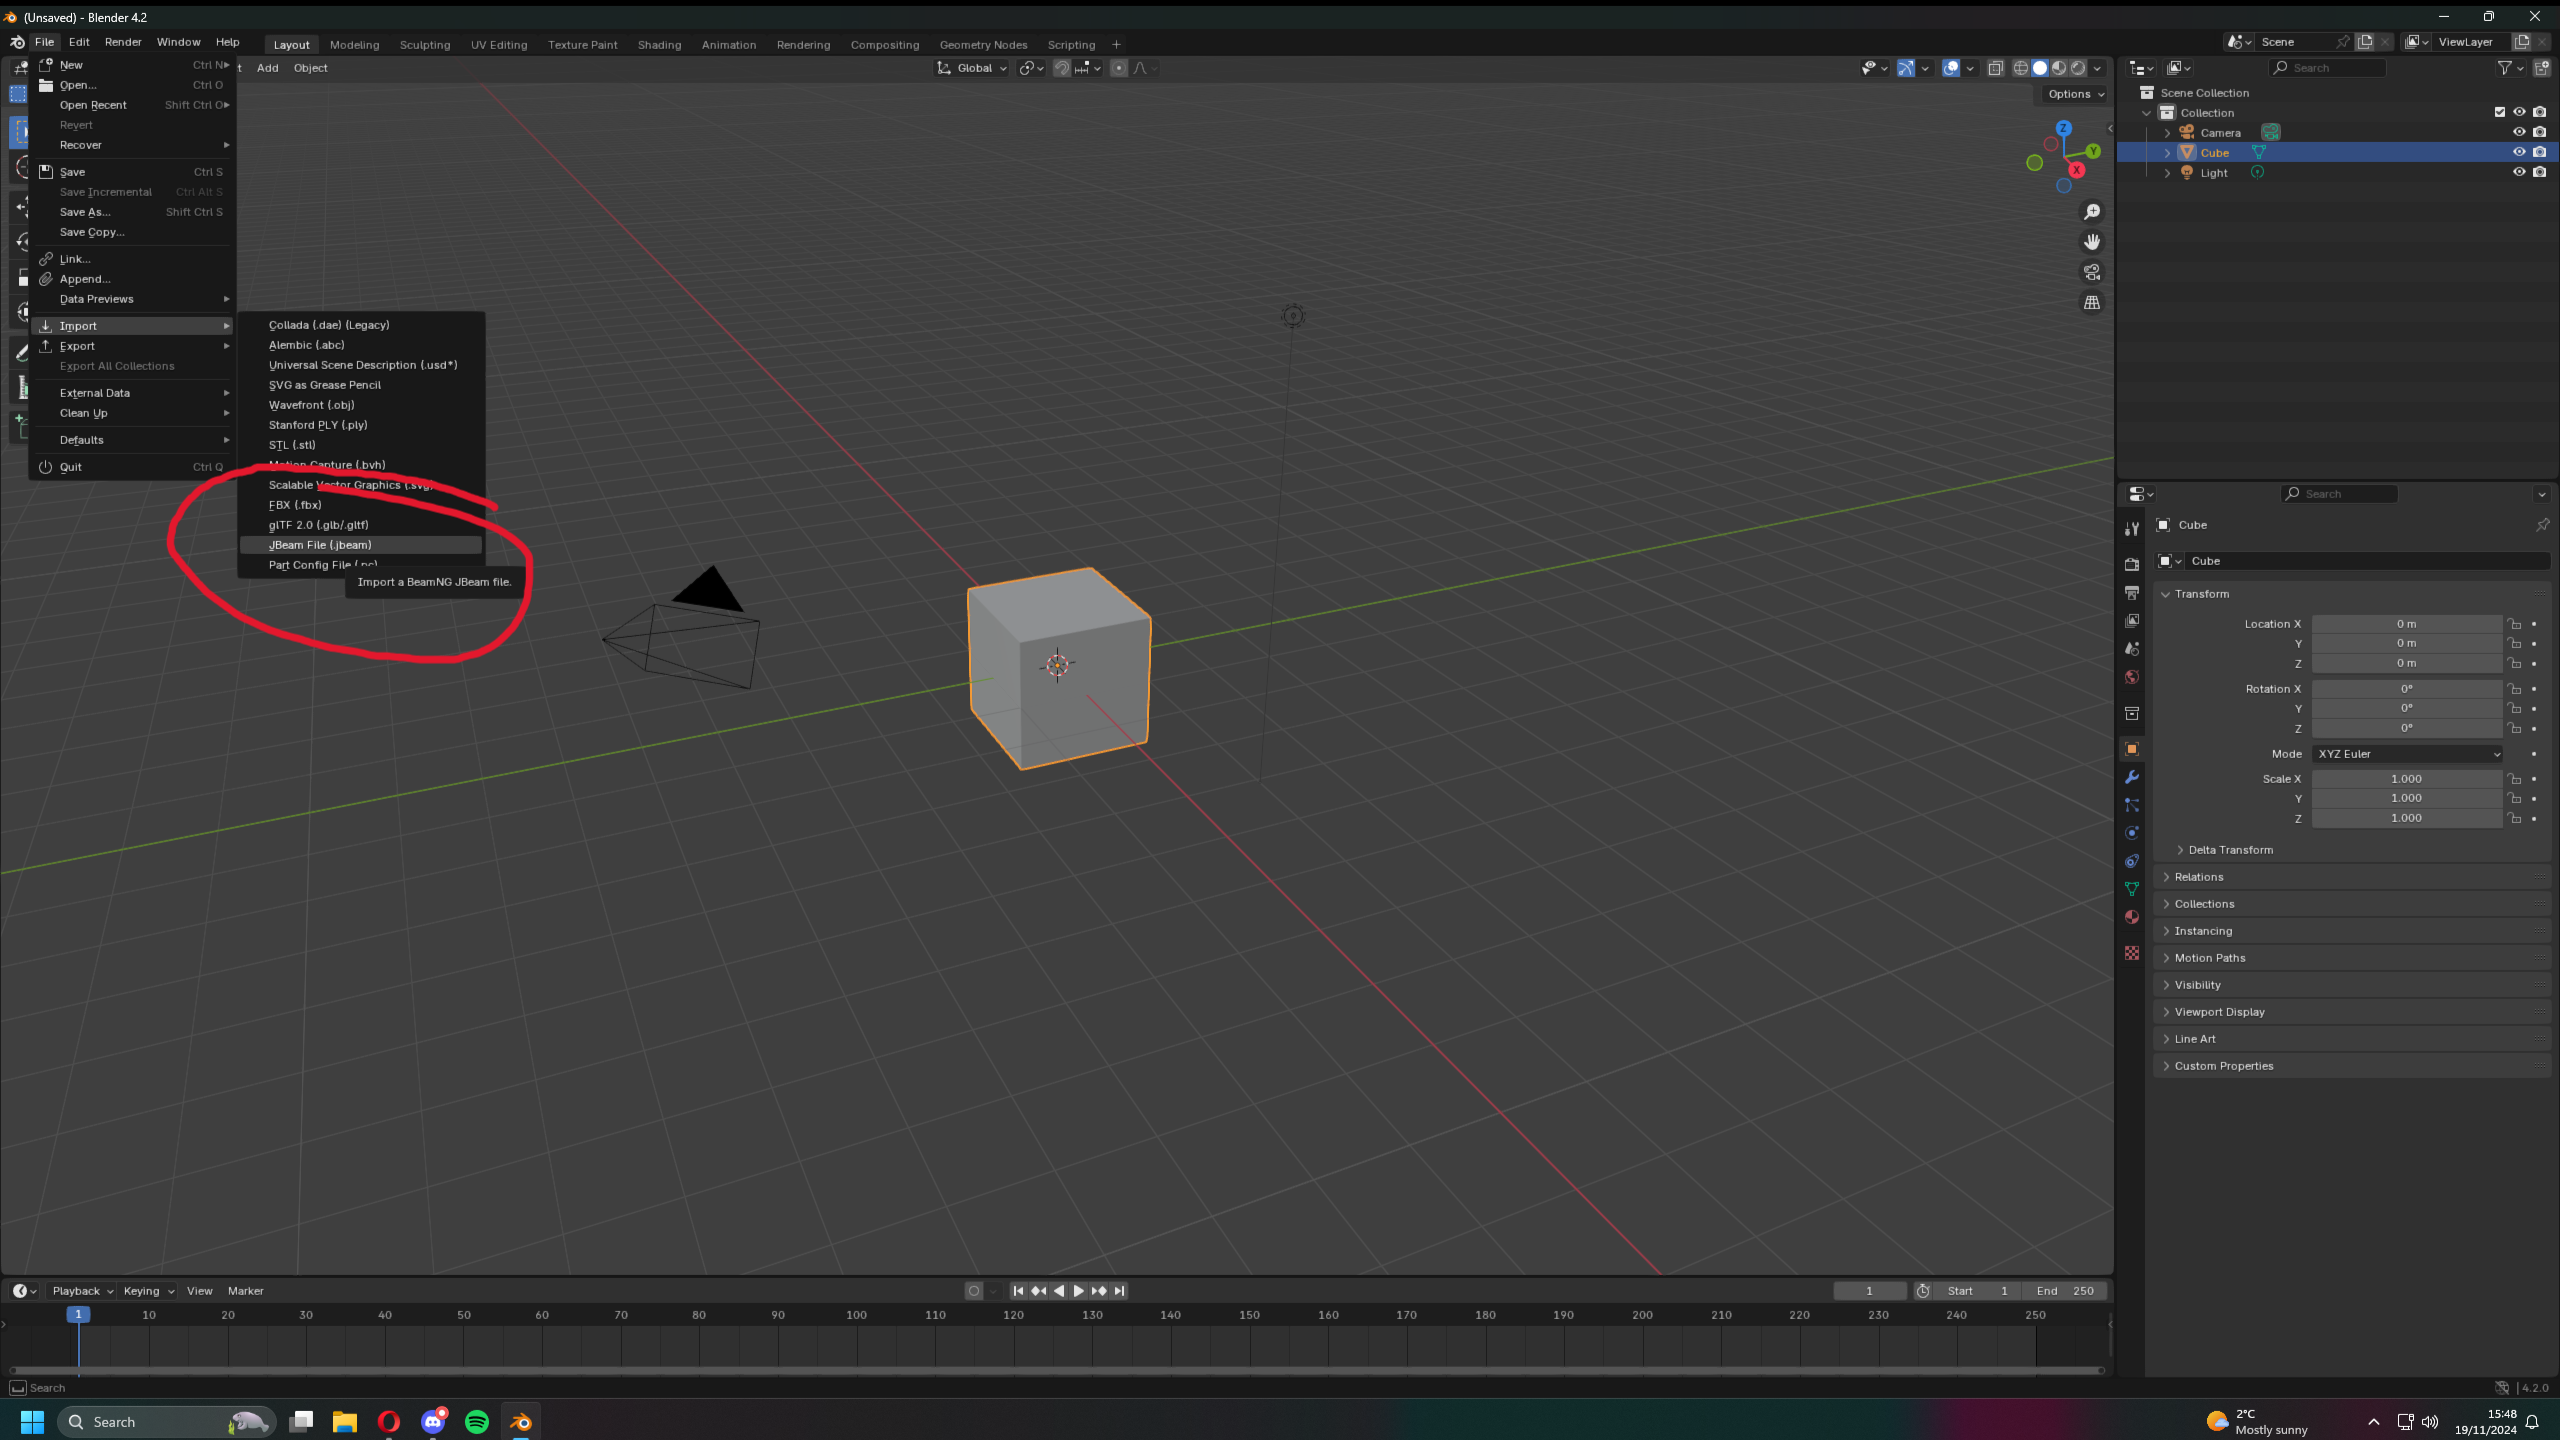Screen dimensions: 2560x1440
Task: Select JBeam File (.jbeam) import option
Action: point(361,545)
